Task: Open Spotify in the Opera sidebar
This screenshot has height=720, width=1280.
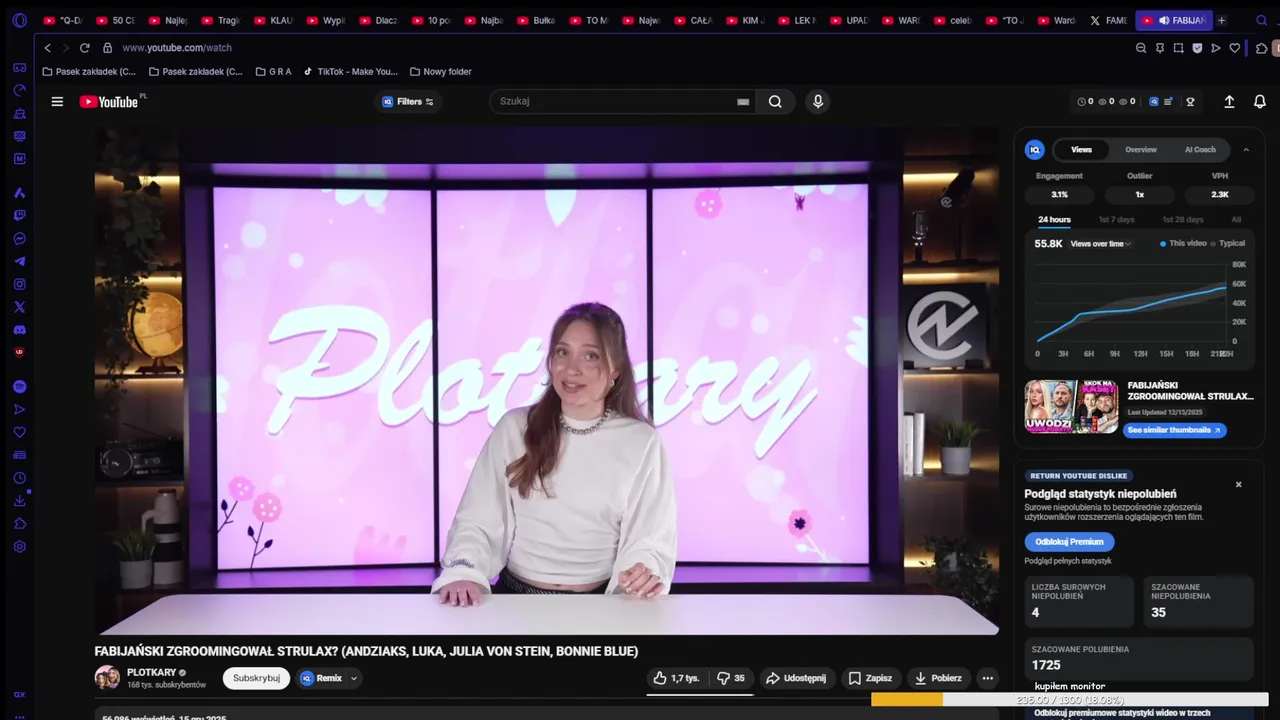Action: 19,386
